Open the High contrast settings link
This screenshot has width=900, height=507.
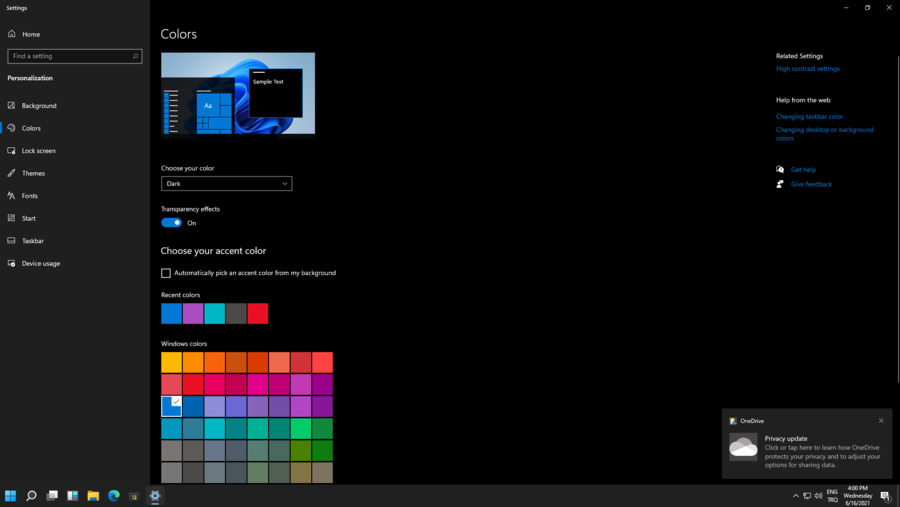[x=807, y=69]
